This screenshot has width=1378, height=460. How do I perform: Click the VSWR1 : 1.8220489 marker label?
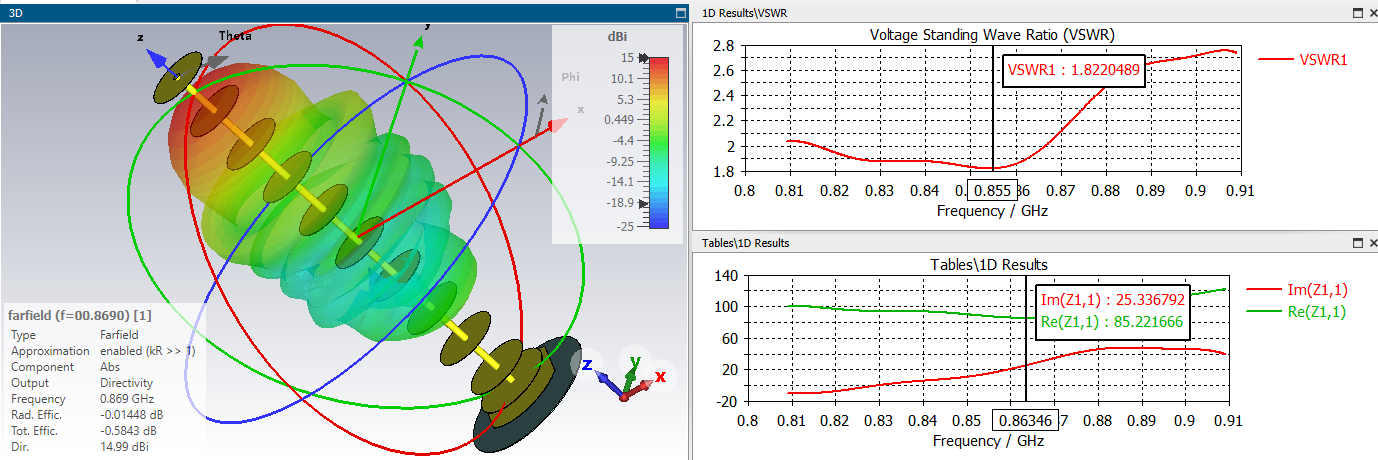[x=1073, y=70]
